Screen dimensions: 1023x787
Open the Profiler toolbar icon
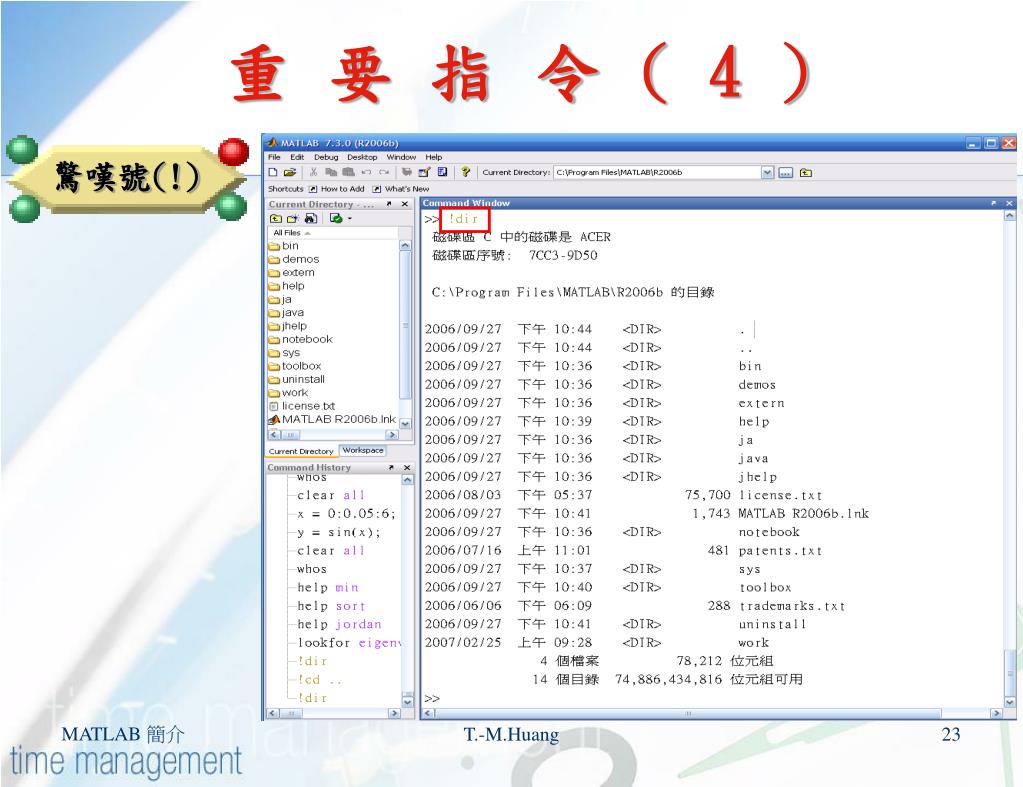(x=442, y=172)
